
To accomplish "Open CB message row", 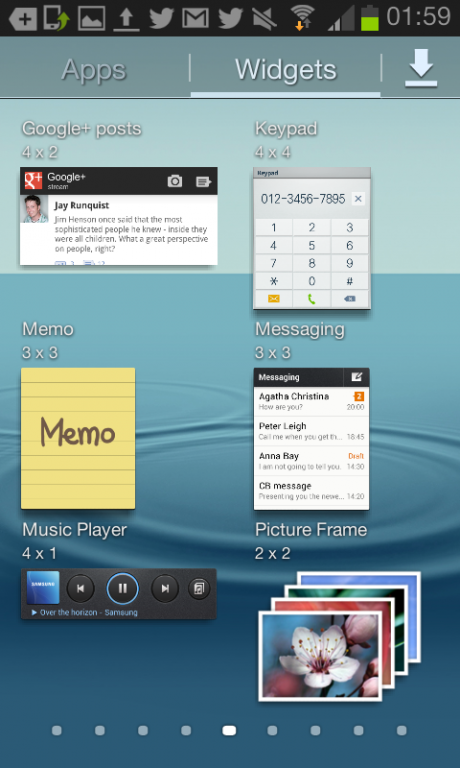I will (312, 491).
